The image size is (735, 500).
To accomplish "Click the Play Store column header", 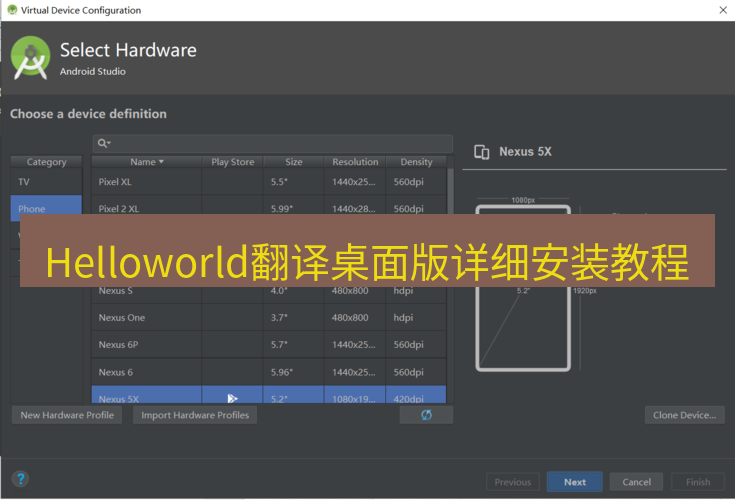I will click(x=232, y=162).
